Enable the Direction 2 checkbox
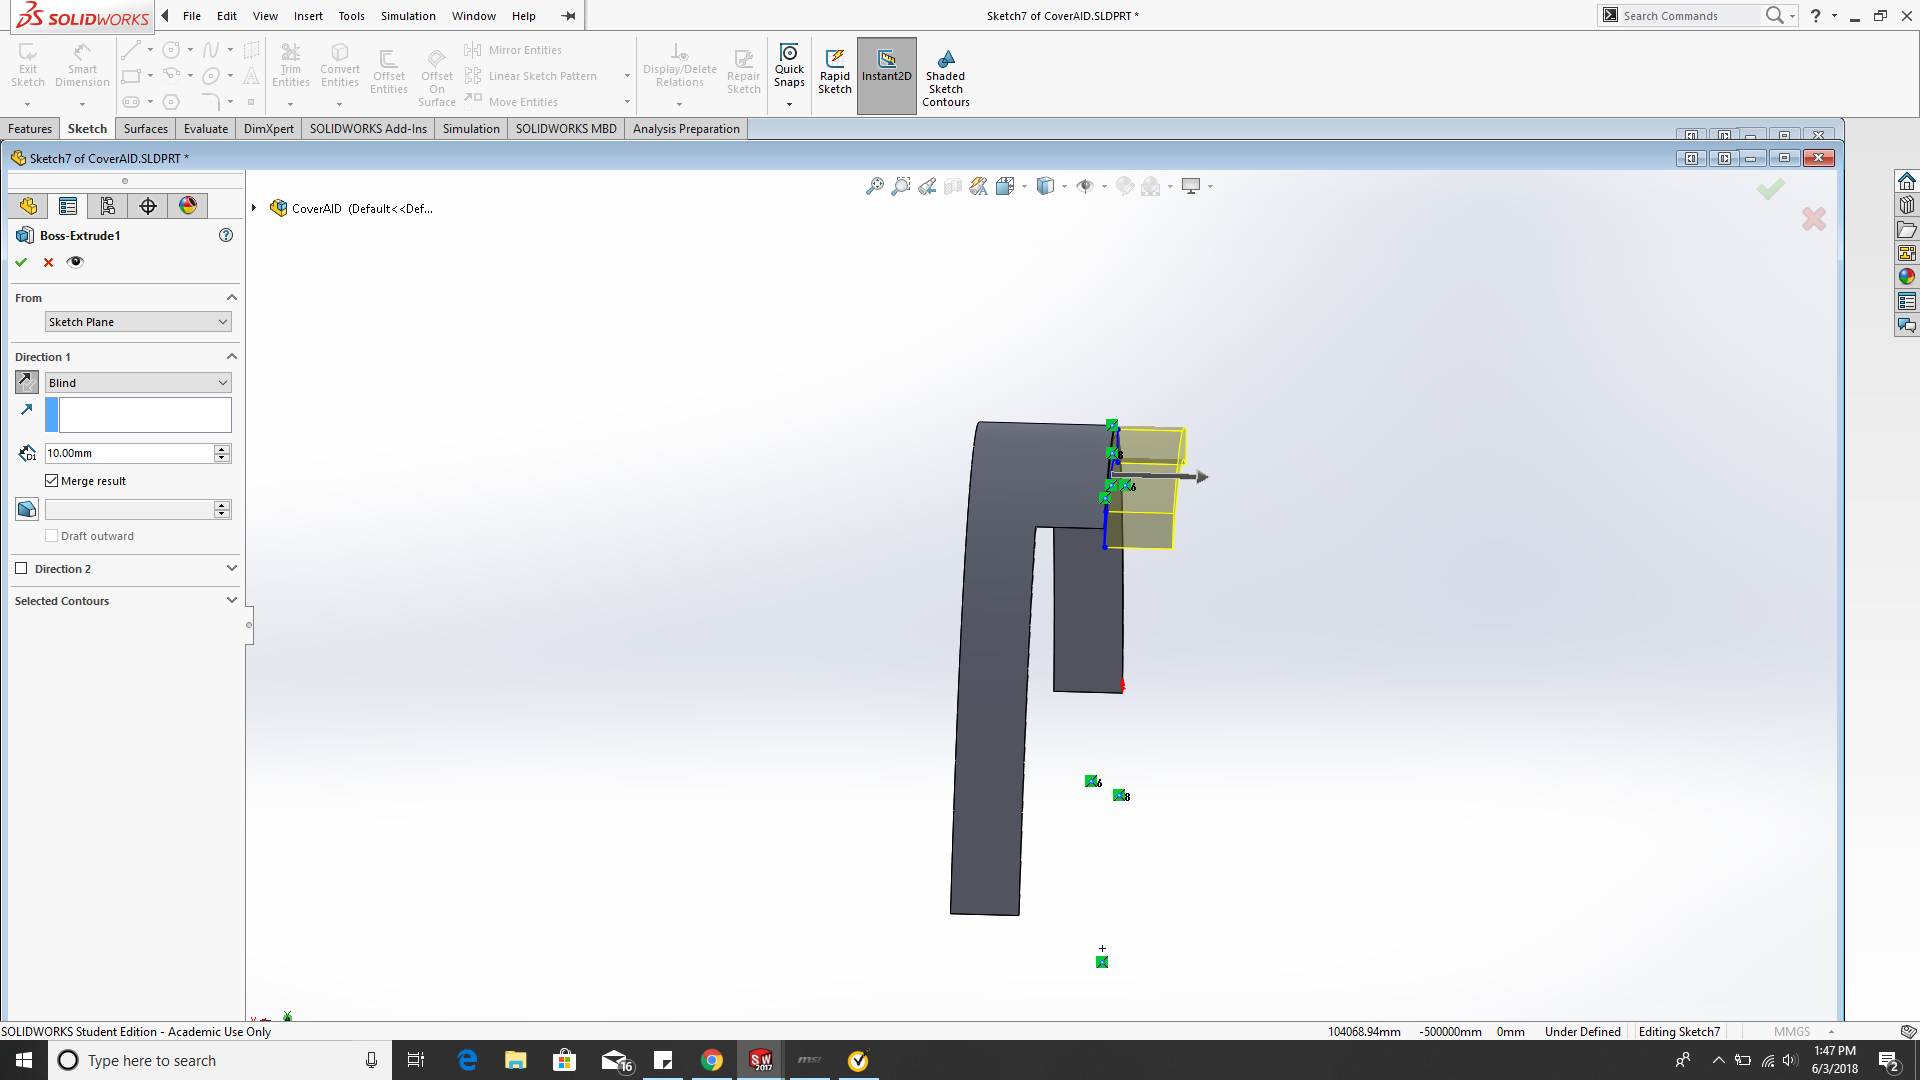The image size is (1920, 1080). (x=21, y=568)
